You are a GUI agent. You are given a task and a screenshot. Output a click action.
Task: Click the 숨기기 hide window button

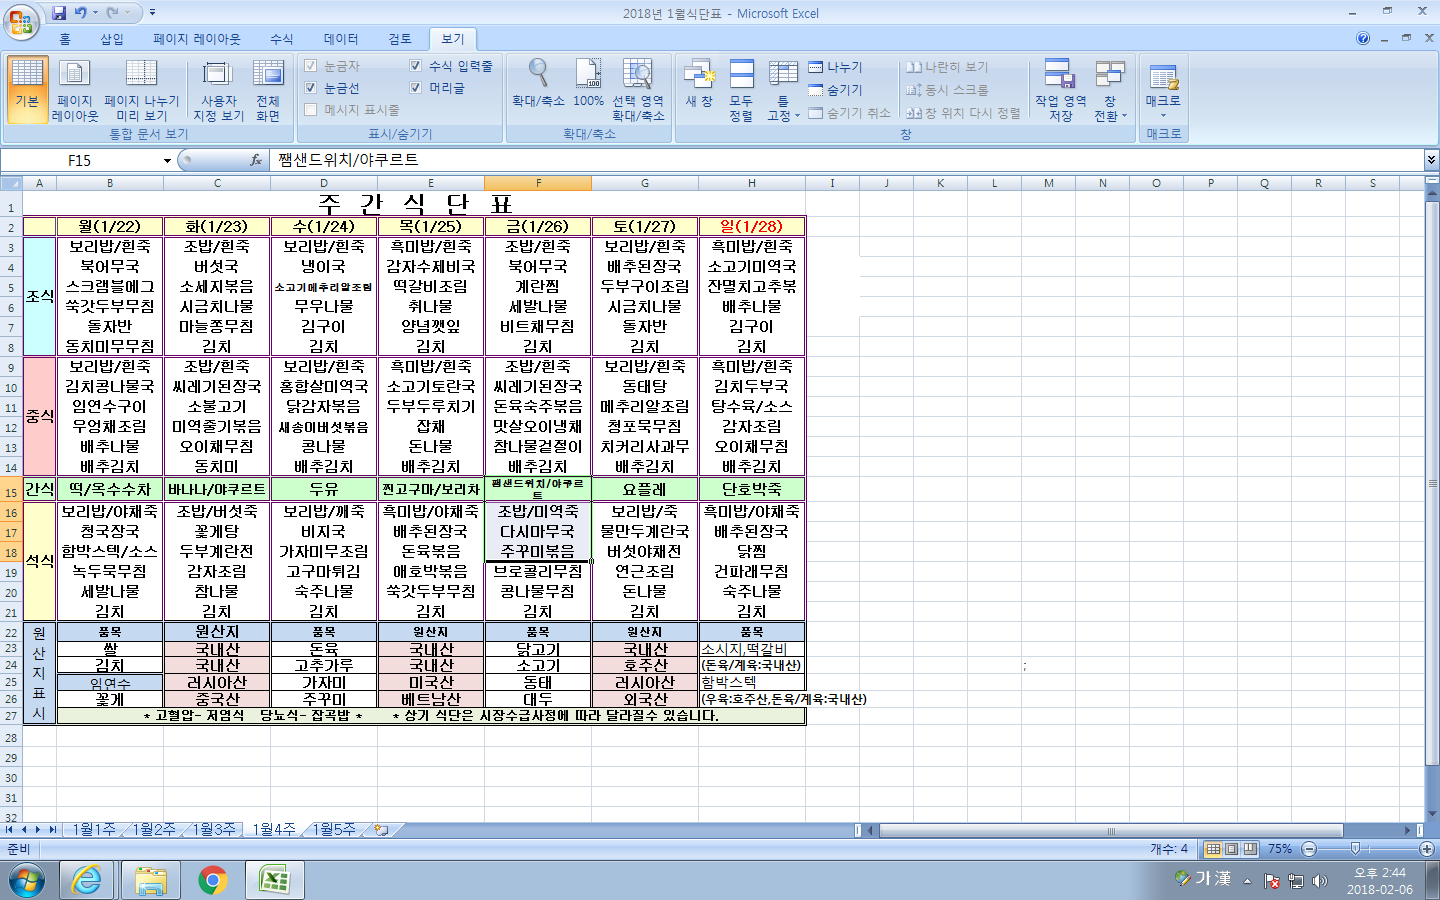835,90
